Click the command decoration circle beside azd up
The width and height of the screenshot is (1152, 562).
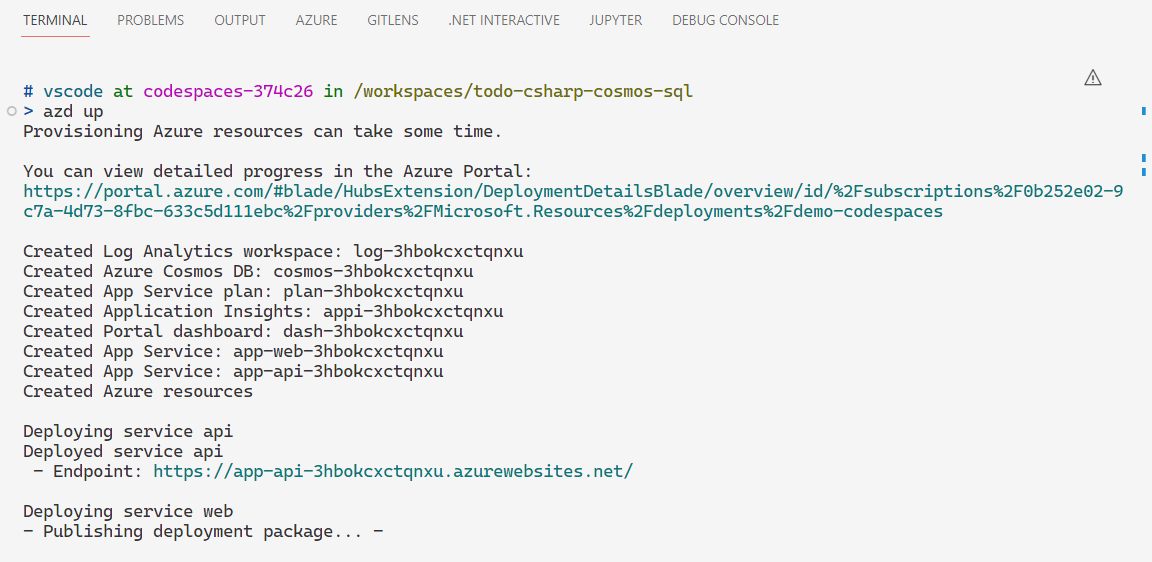10,112
